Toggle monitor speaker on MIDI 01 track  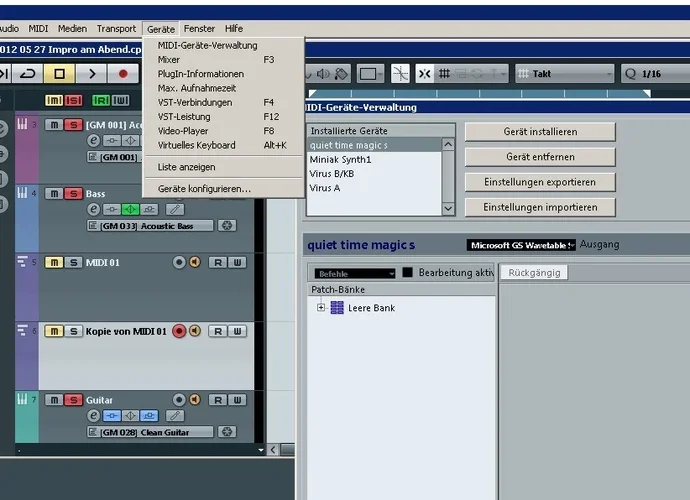click(195, 262)
